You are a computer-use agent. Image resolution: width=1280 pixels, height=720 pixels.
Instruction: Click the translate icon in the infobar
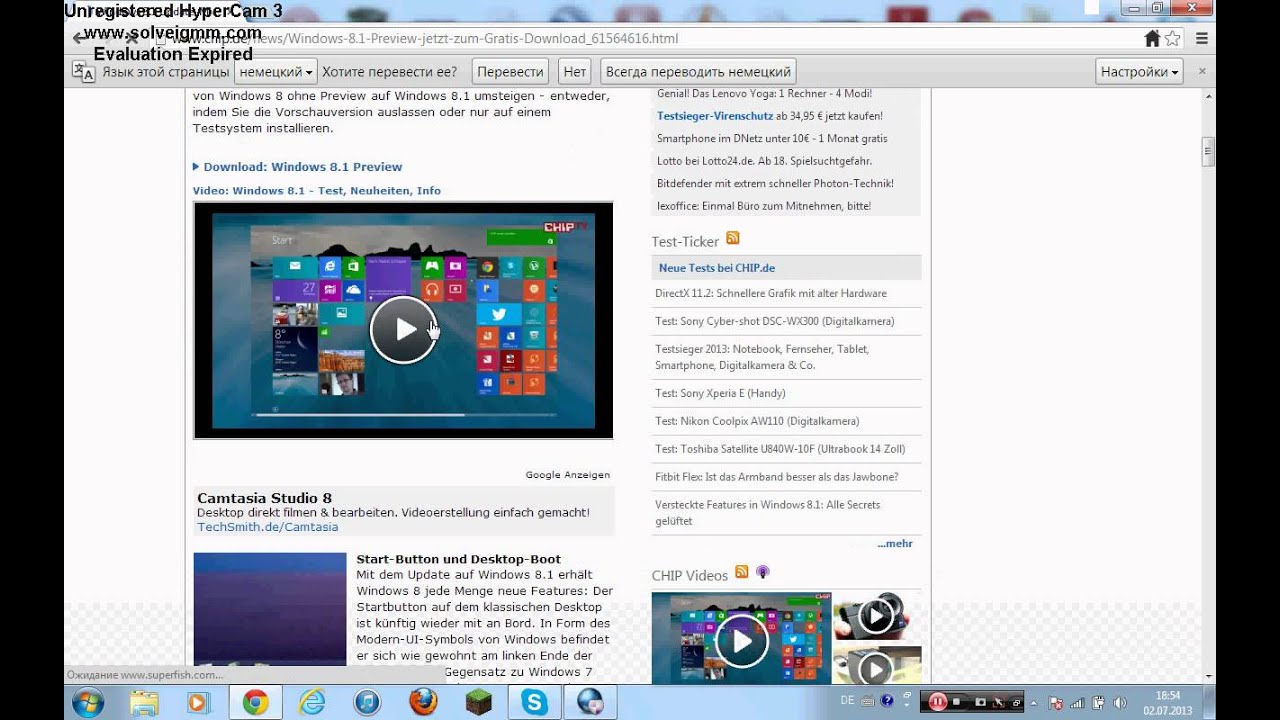[x=83, y=72]
